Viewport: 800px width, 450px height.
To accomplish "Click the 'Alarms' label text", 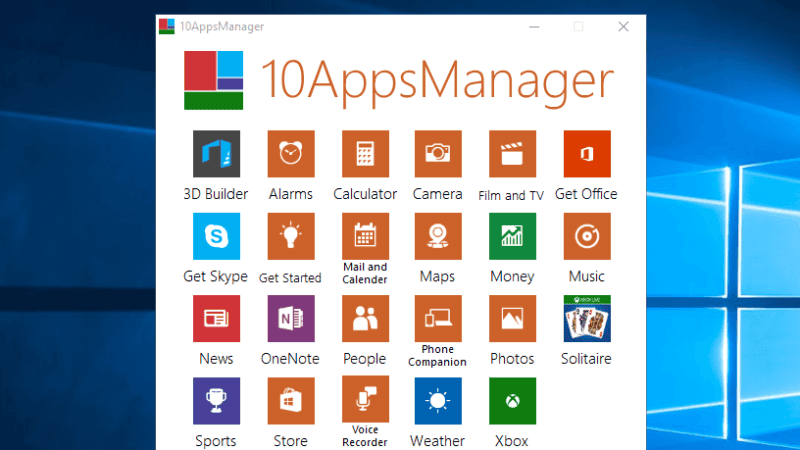I will pos(291,194).
